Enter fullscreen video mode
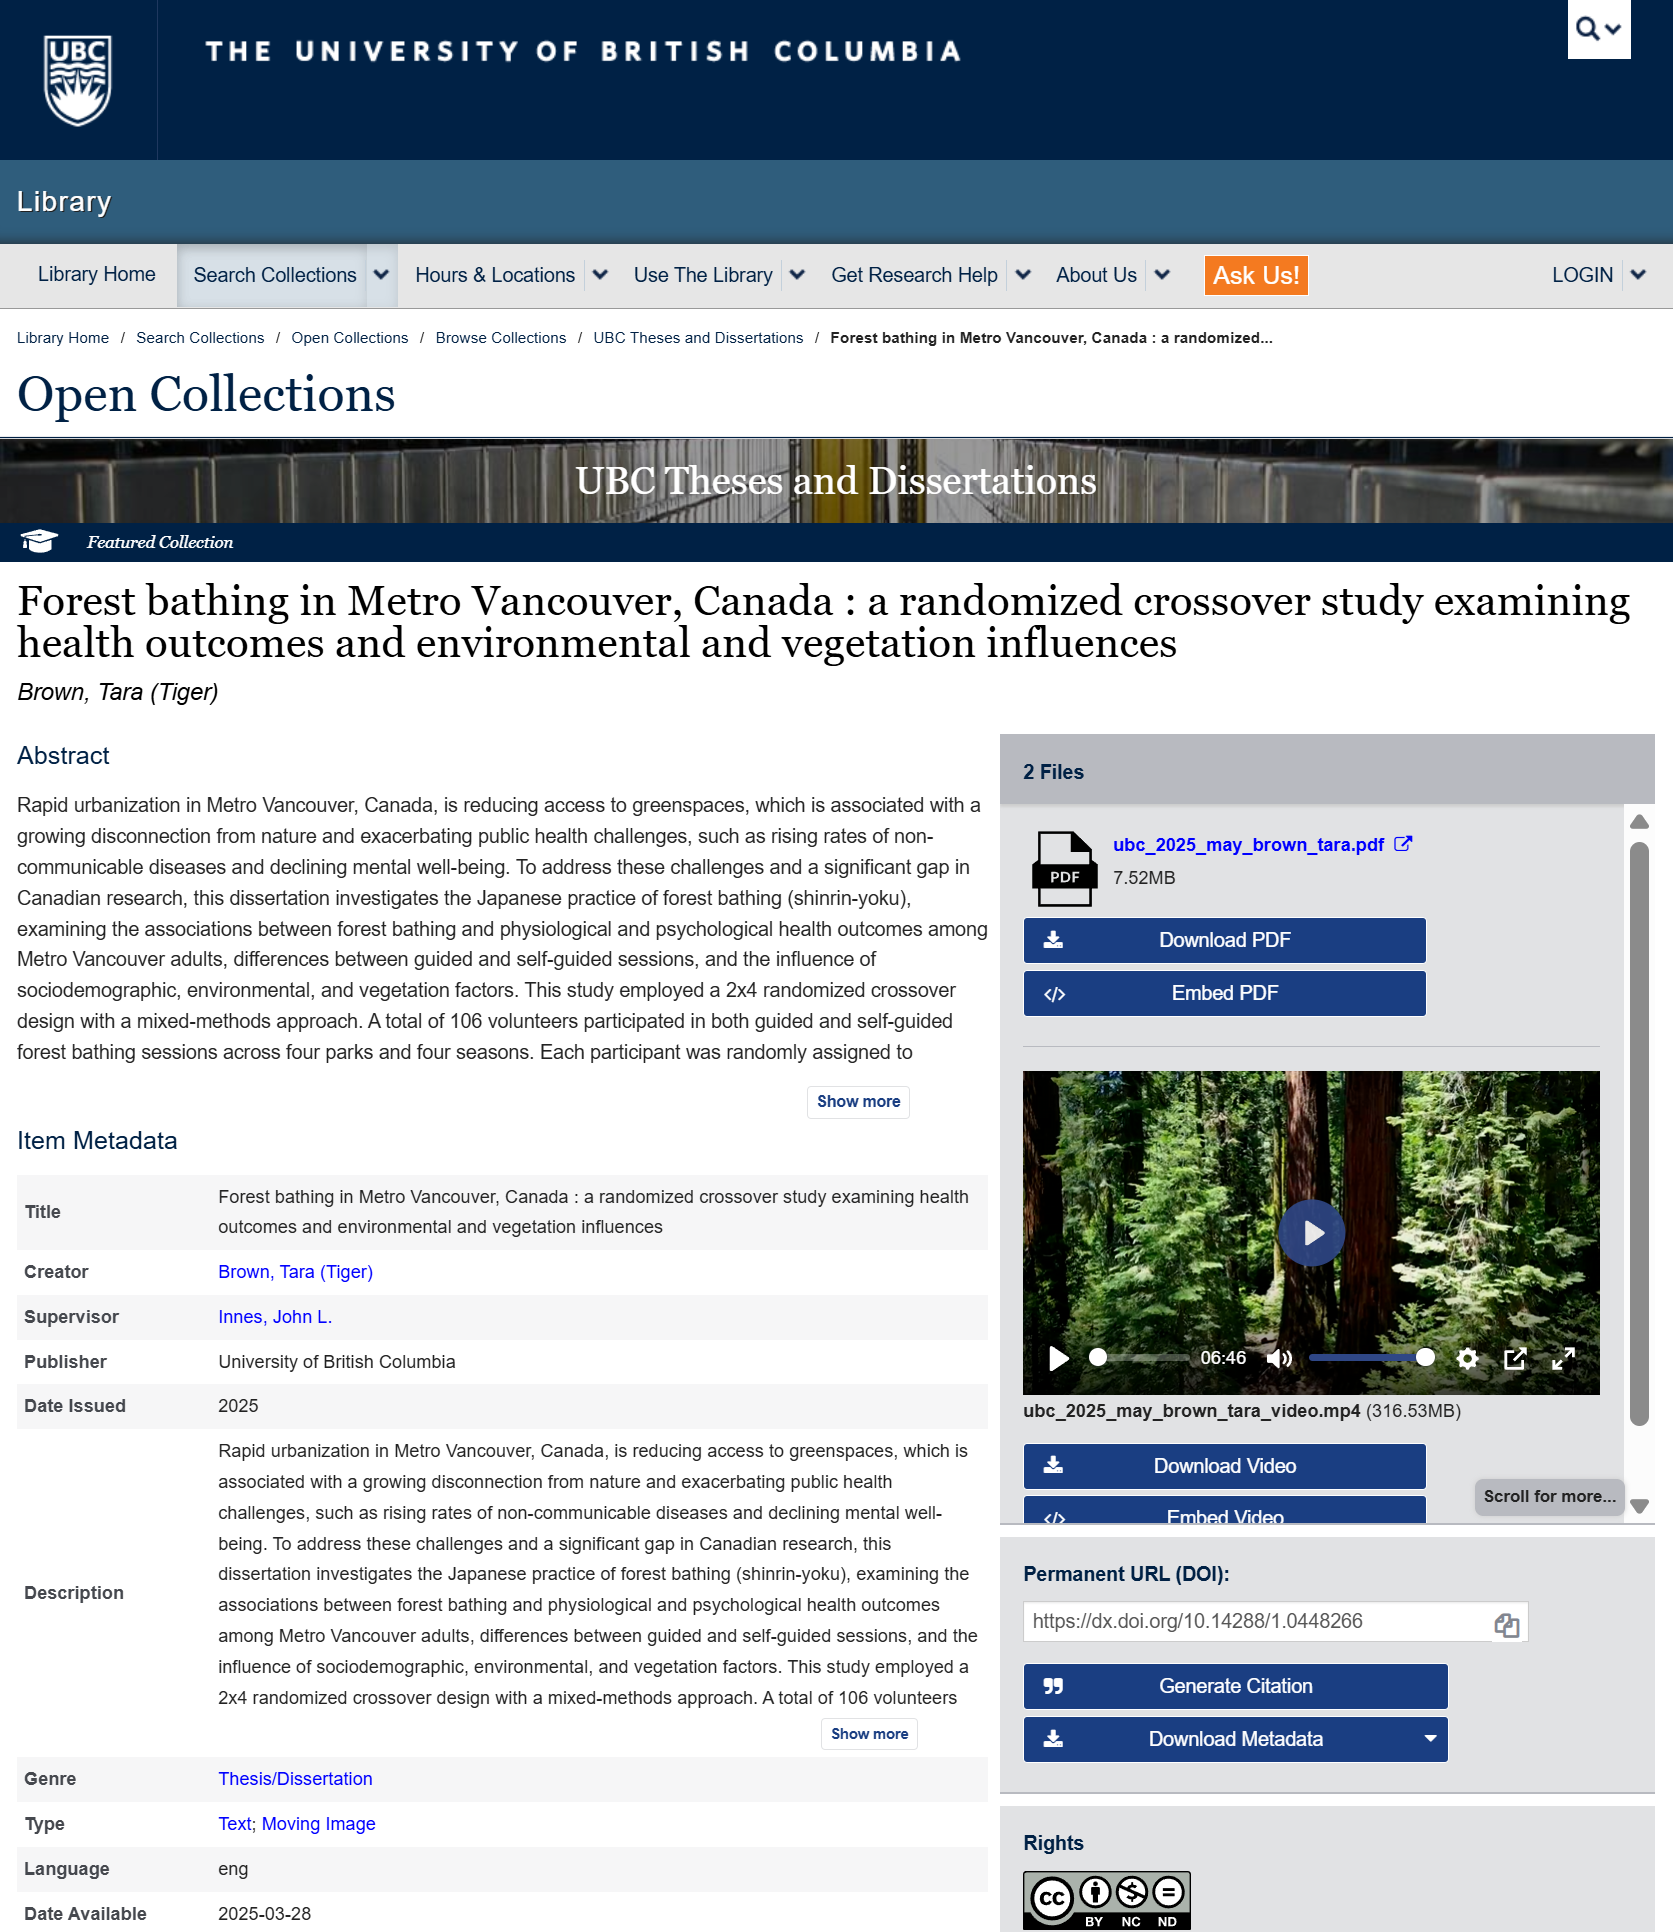1673x1932 pixels. pyautogui.click(x=1563, y=1358)
